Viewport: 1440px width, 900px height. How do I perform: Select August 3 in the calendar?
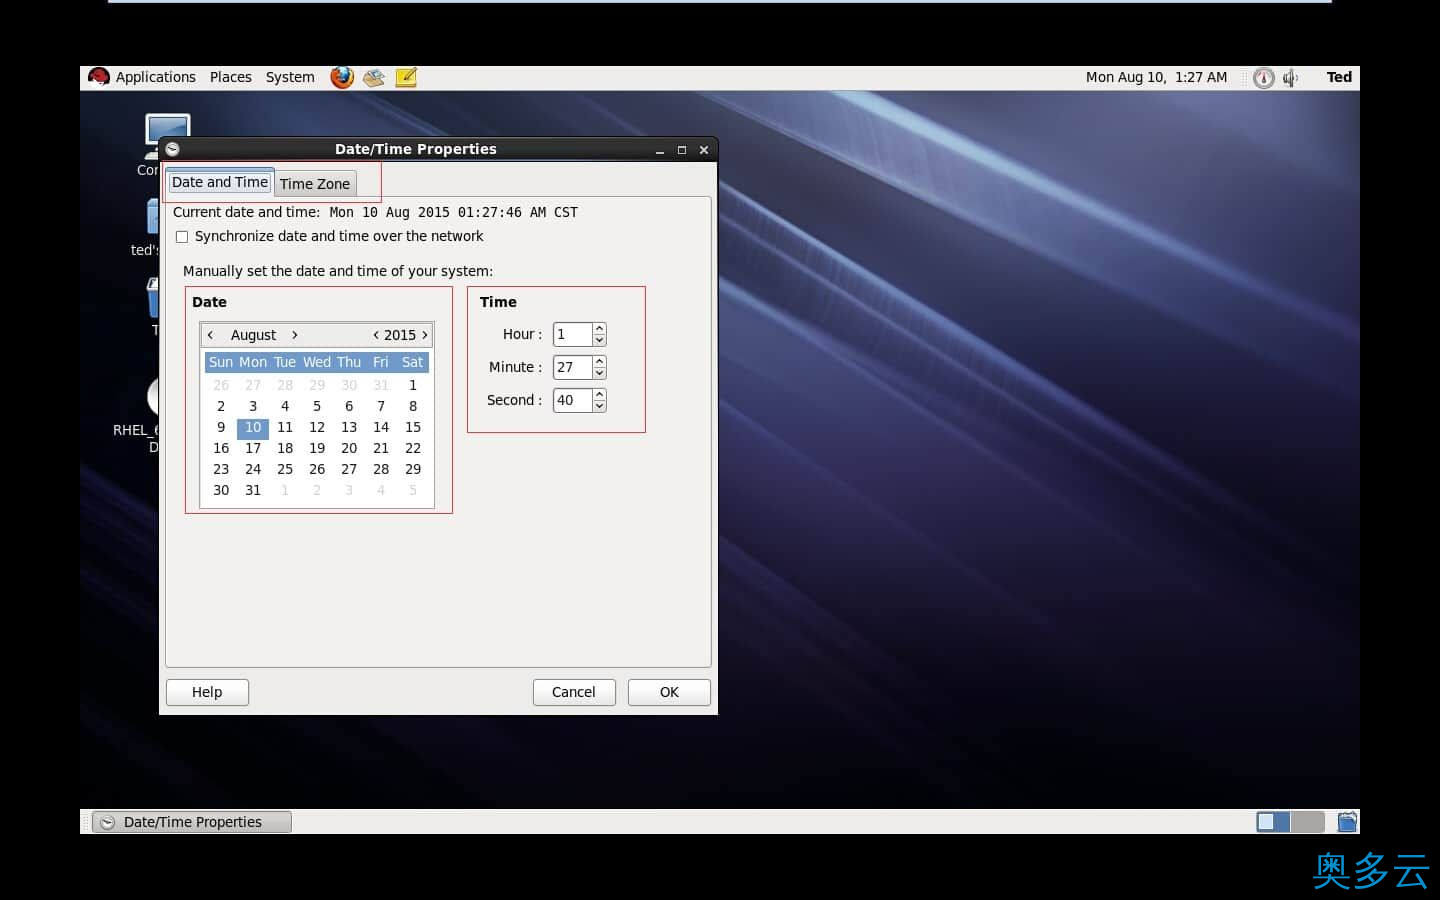point(253,406)
